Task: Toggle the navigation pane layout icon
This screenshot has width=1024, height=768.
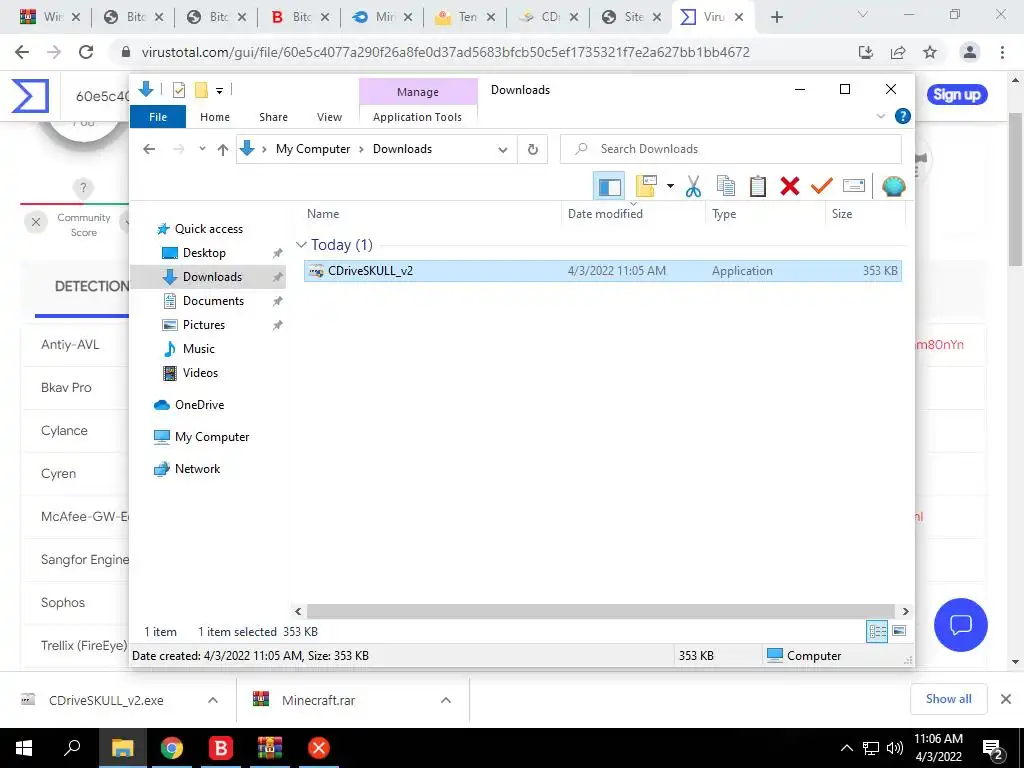Action: point(609,187)
